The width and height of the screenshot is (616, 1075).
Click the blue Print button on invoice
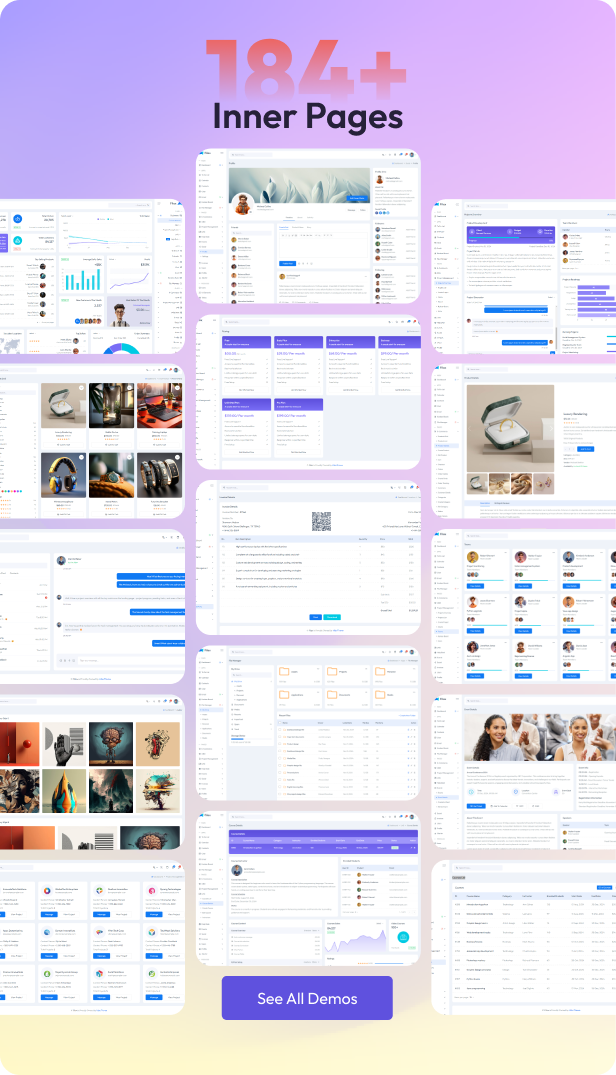(x=315, y=617)
